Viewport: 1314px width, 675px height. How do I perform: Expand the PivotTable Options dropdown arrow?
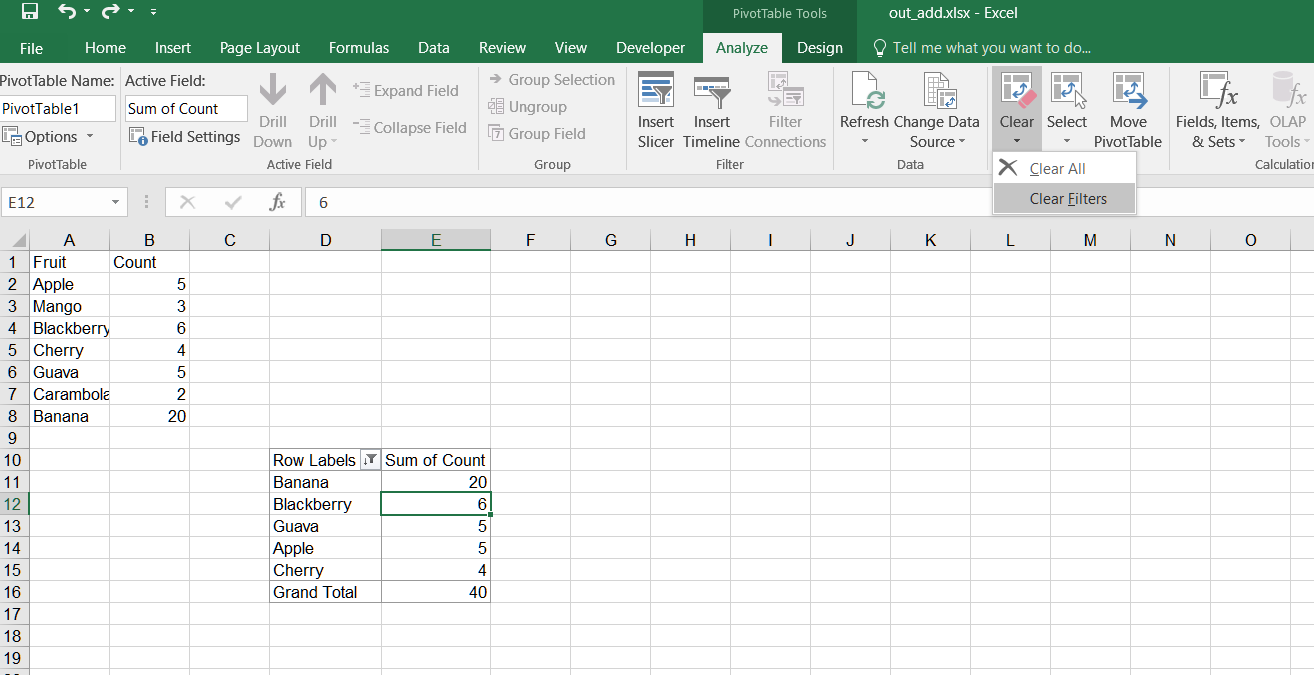click(x=90, y=137)
